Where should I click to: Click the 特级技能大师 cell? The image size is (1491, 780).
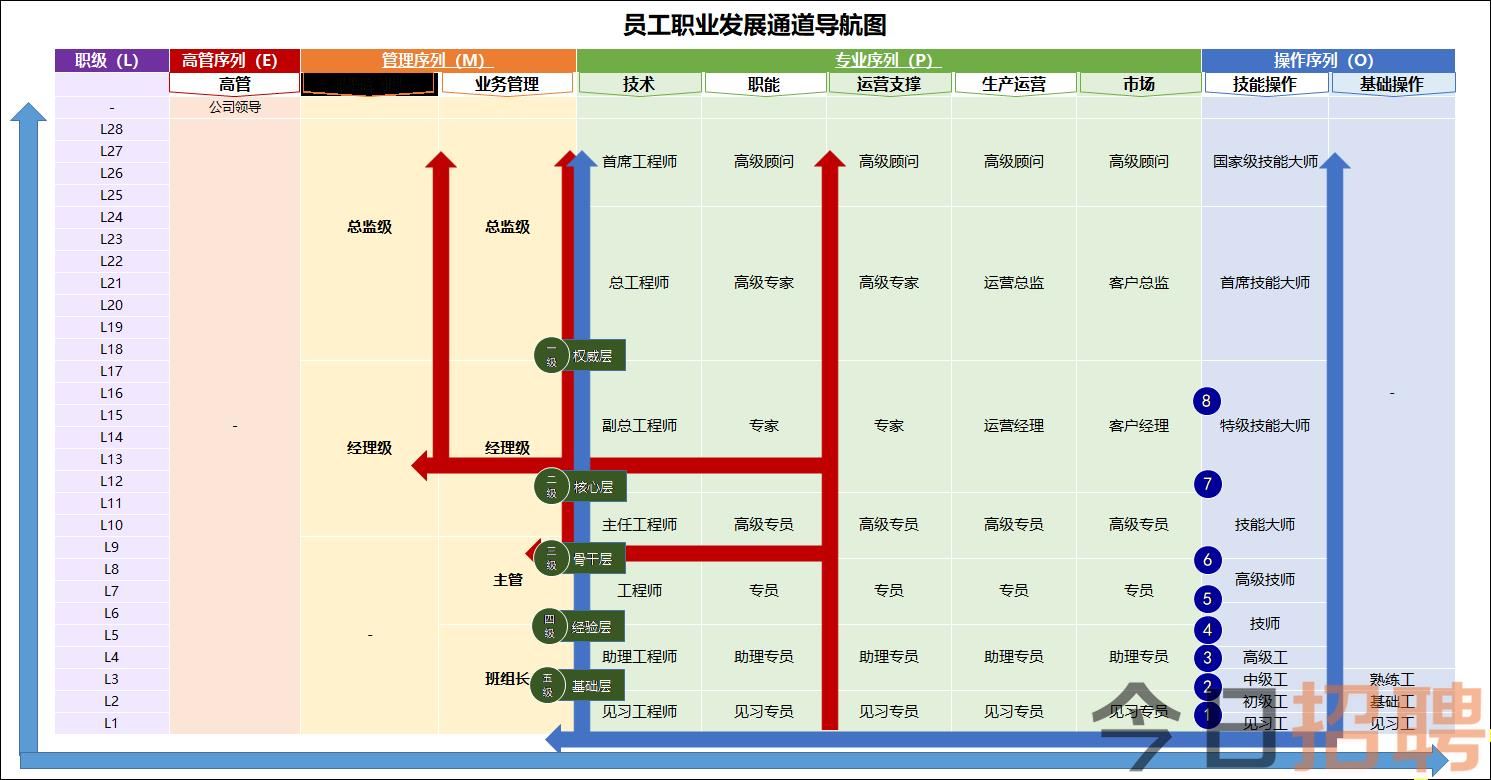pyautogui.click(x=1265, y=426)
